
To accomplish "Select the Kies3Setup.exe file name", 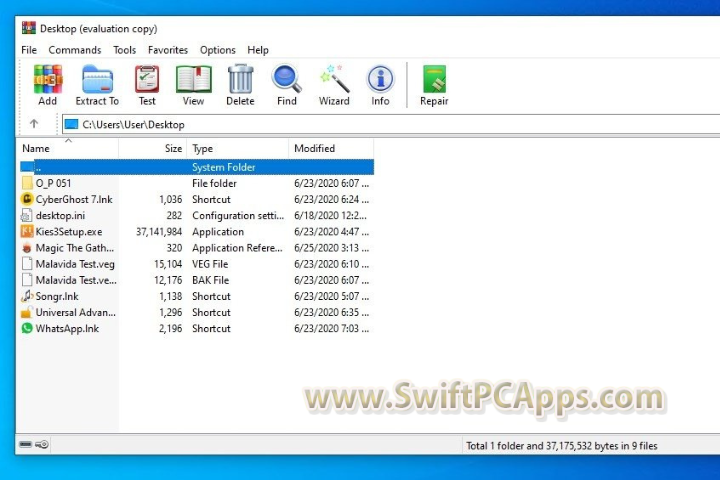I will [69, 232].
